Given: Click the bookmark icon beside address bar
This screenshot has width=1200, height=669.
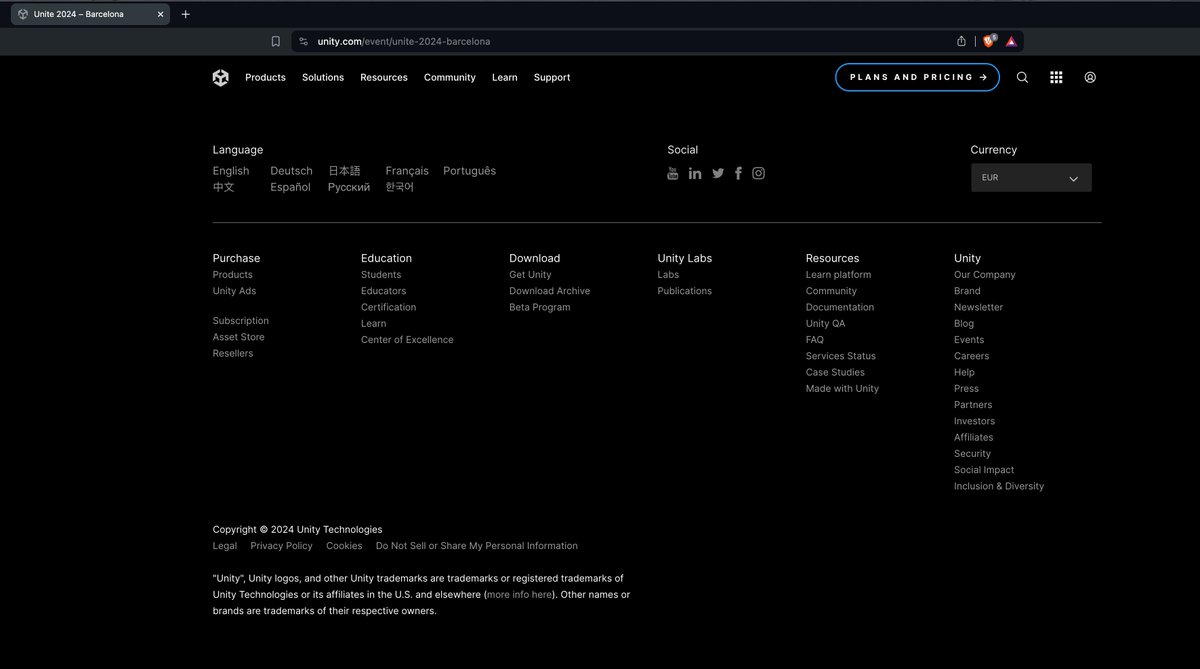Looking at the screenshot, I should point(276,41).
